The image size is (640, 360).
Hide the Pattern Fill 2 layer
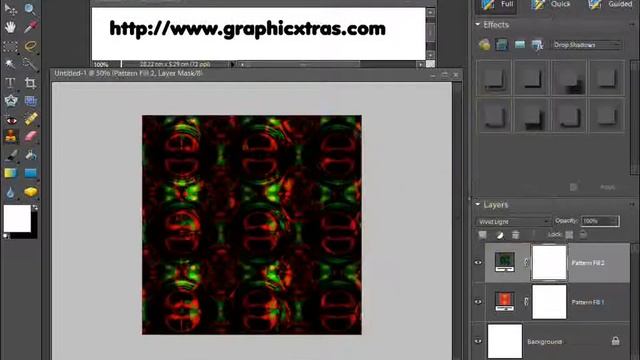point(478,262)
